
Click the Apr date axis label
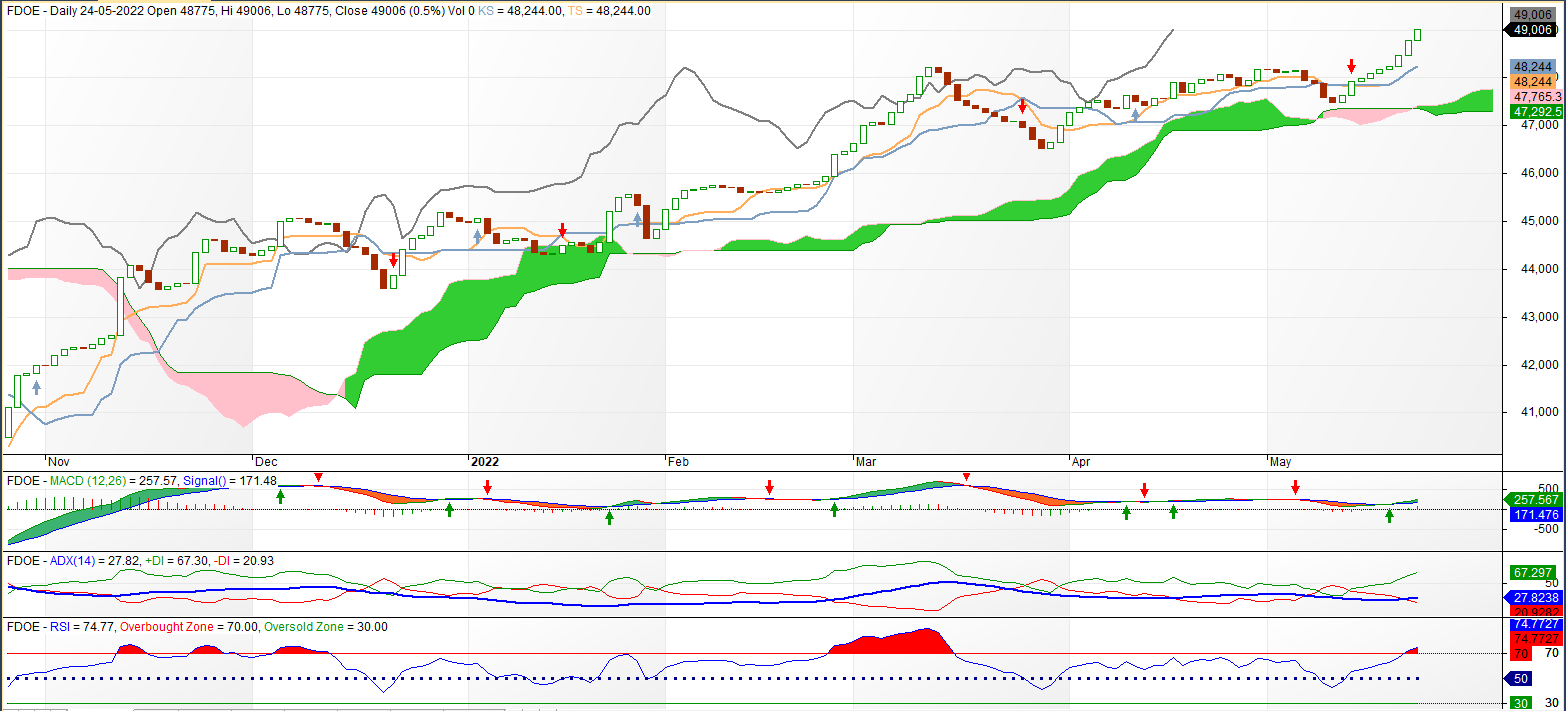1081,462
